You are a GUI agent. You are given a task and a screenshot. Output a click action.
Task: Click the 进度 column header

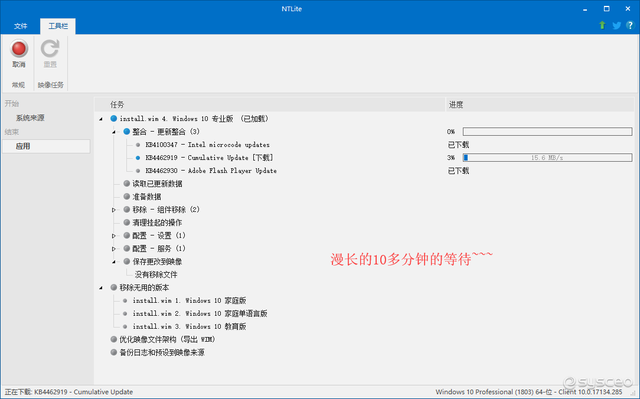coord(540,104)
